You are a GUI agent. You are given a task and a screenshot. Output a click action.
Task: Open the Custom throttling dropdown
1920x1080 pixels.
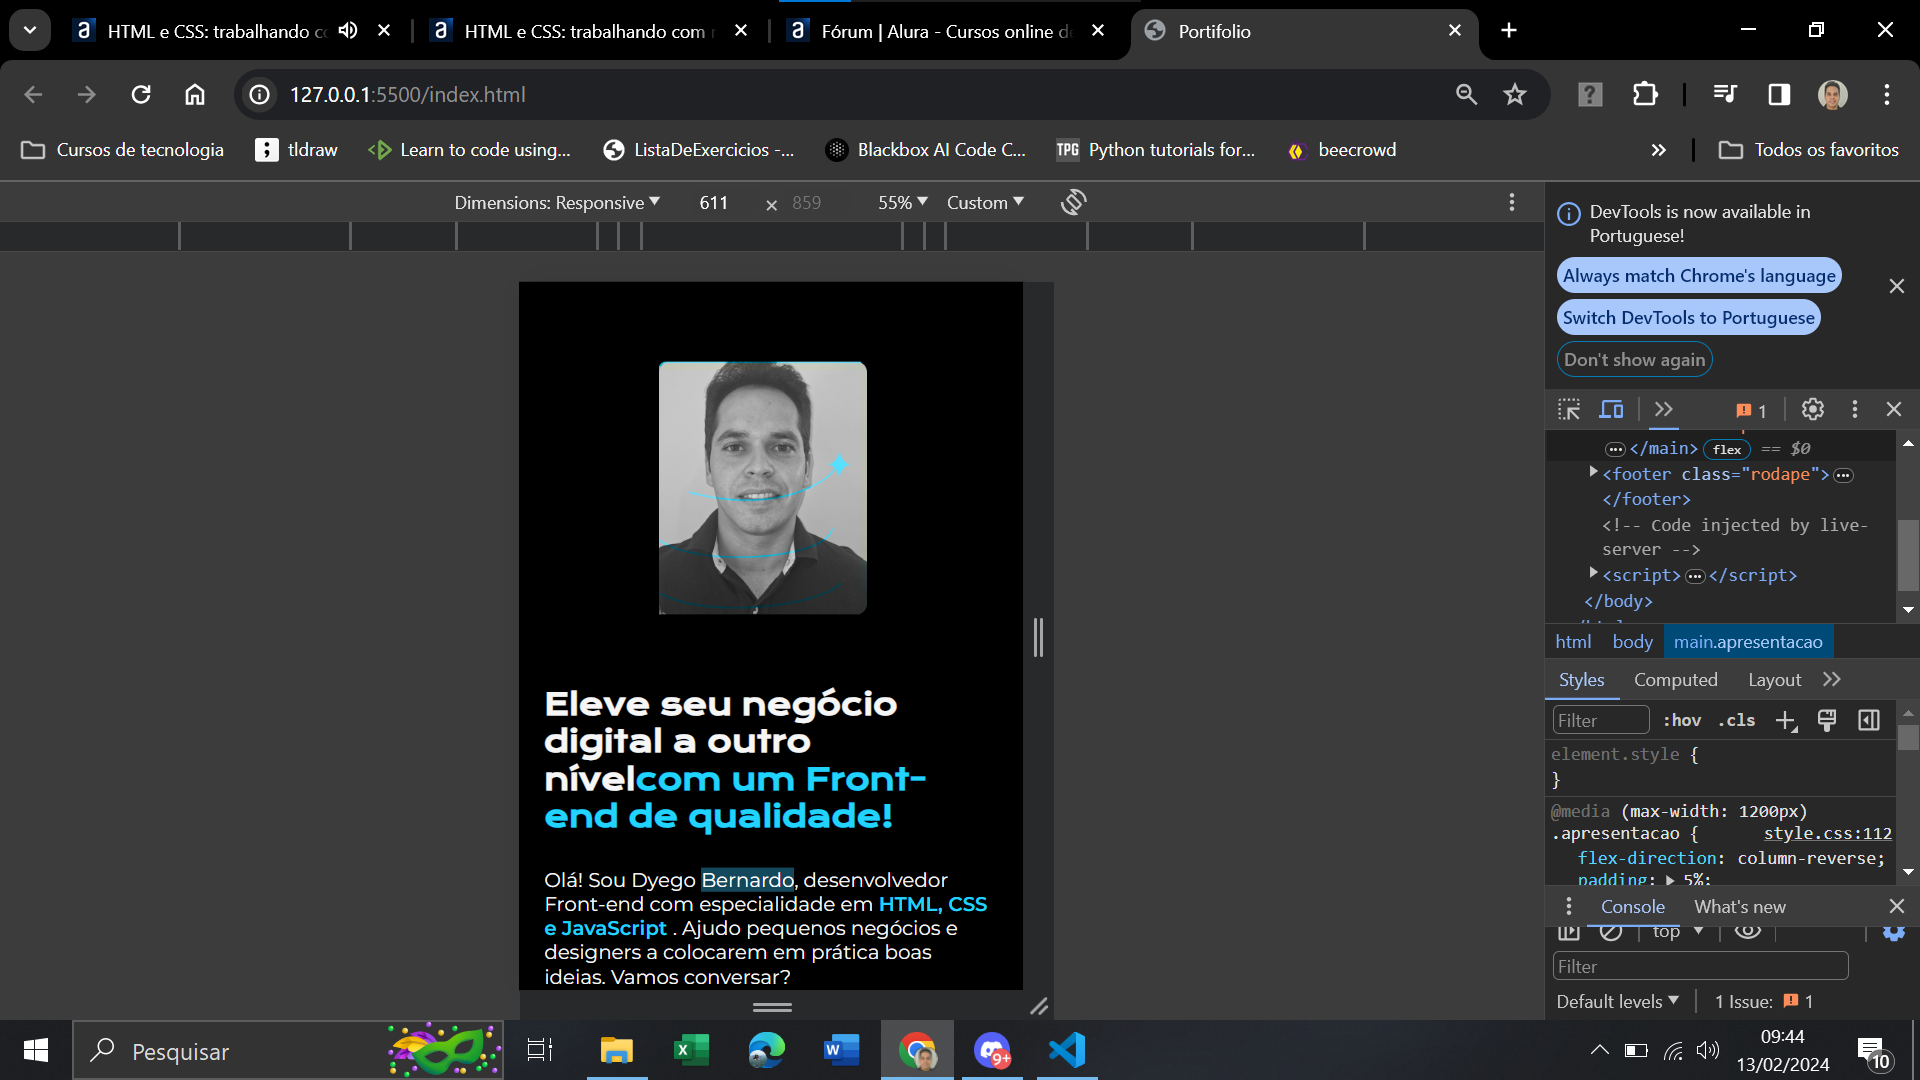985,203
